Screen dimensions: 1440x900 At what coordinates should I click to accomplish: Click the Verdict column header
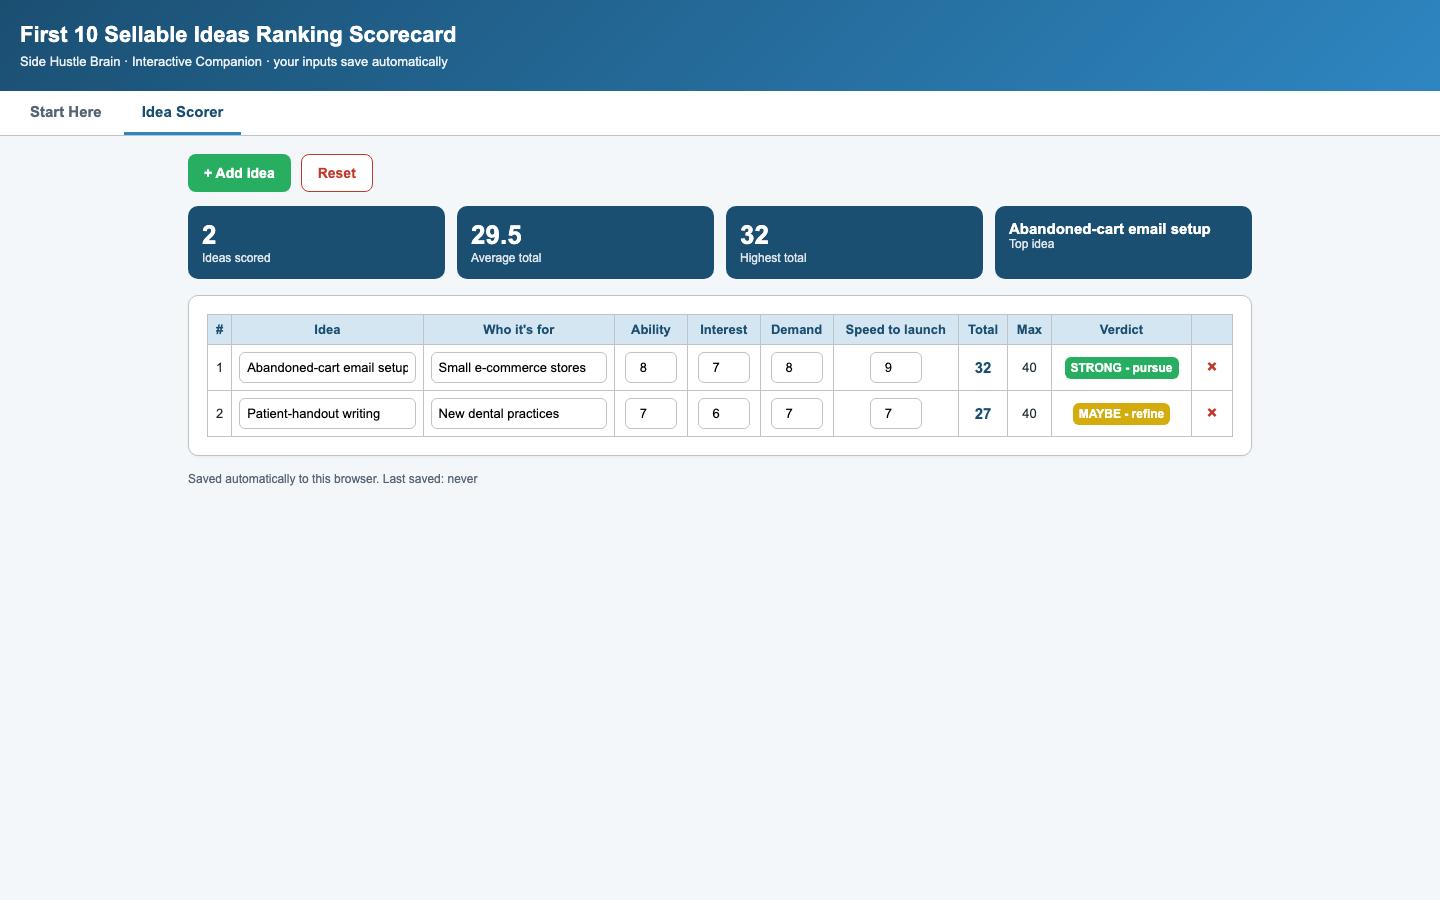click(1121, 329)
